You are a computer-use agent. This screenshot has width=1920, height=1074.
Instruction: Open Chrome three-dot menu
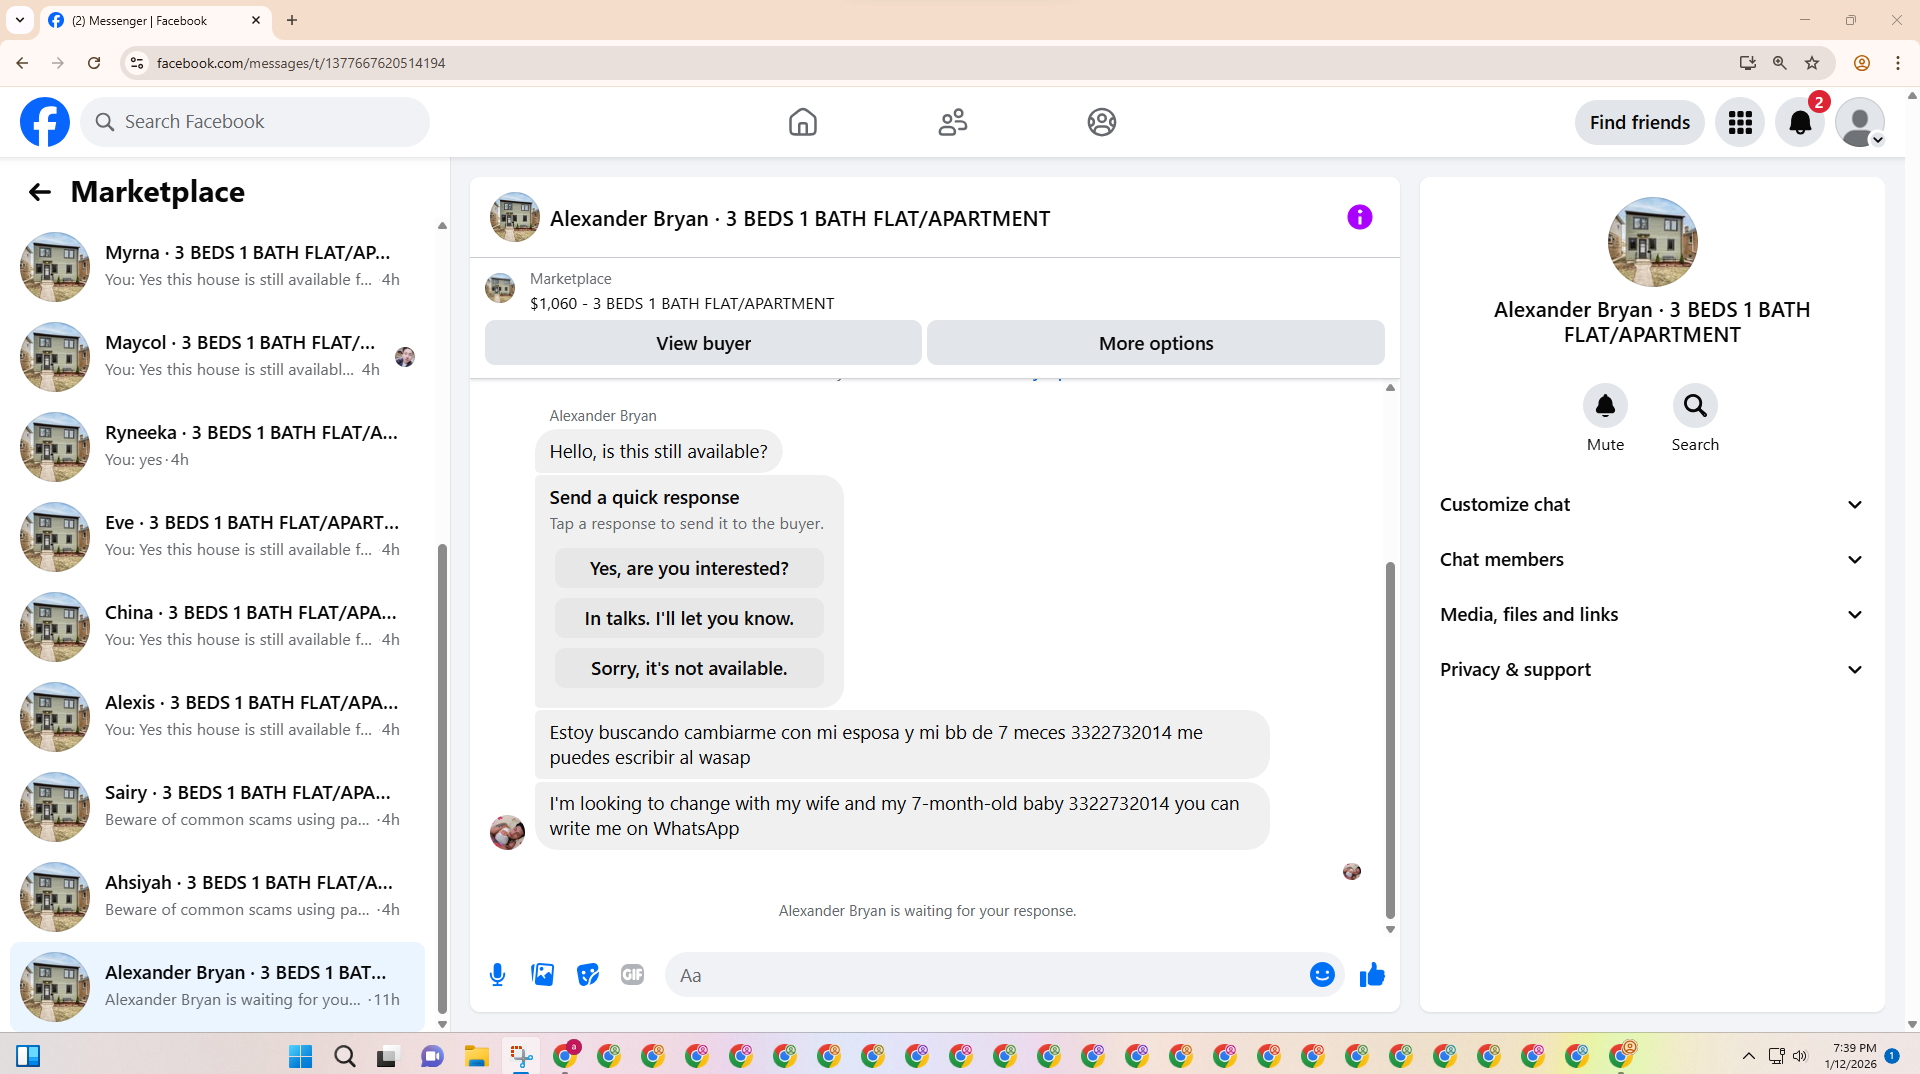[1897, 63]
